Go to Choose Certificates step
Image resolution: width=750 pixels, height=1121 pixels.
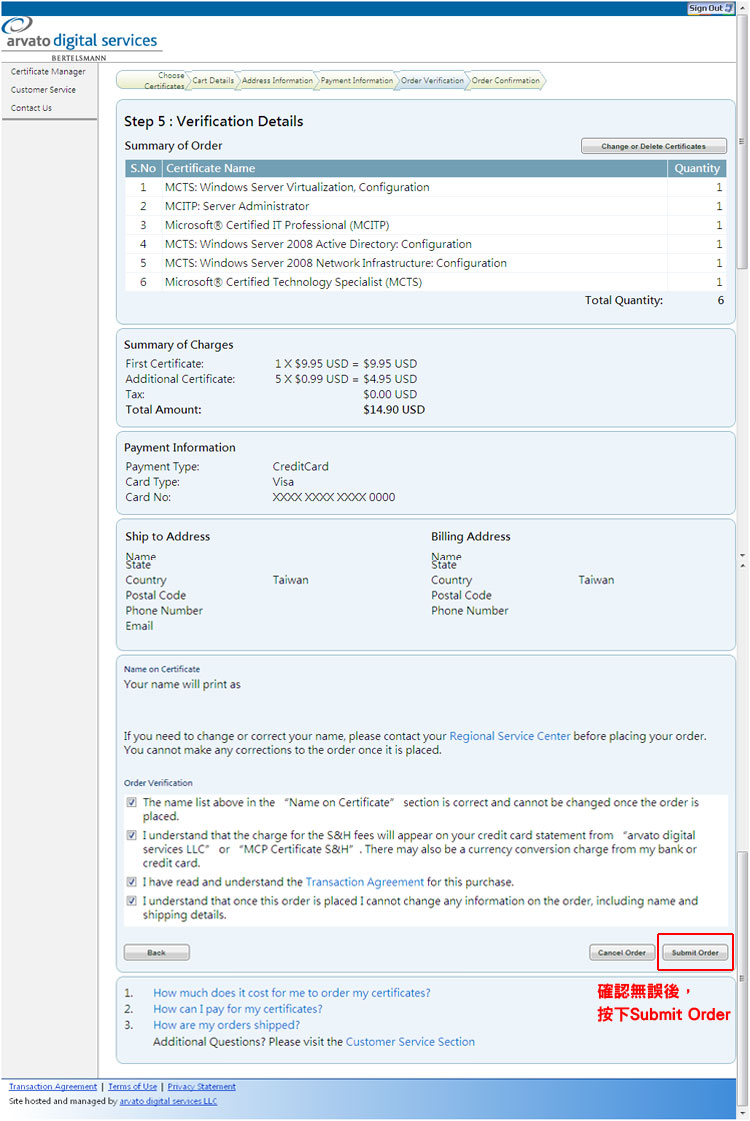[152, 80]
